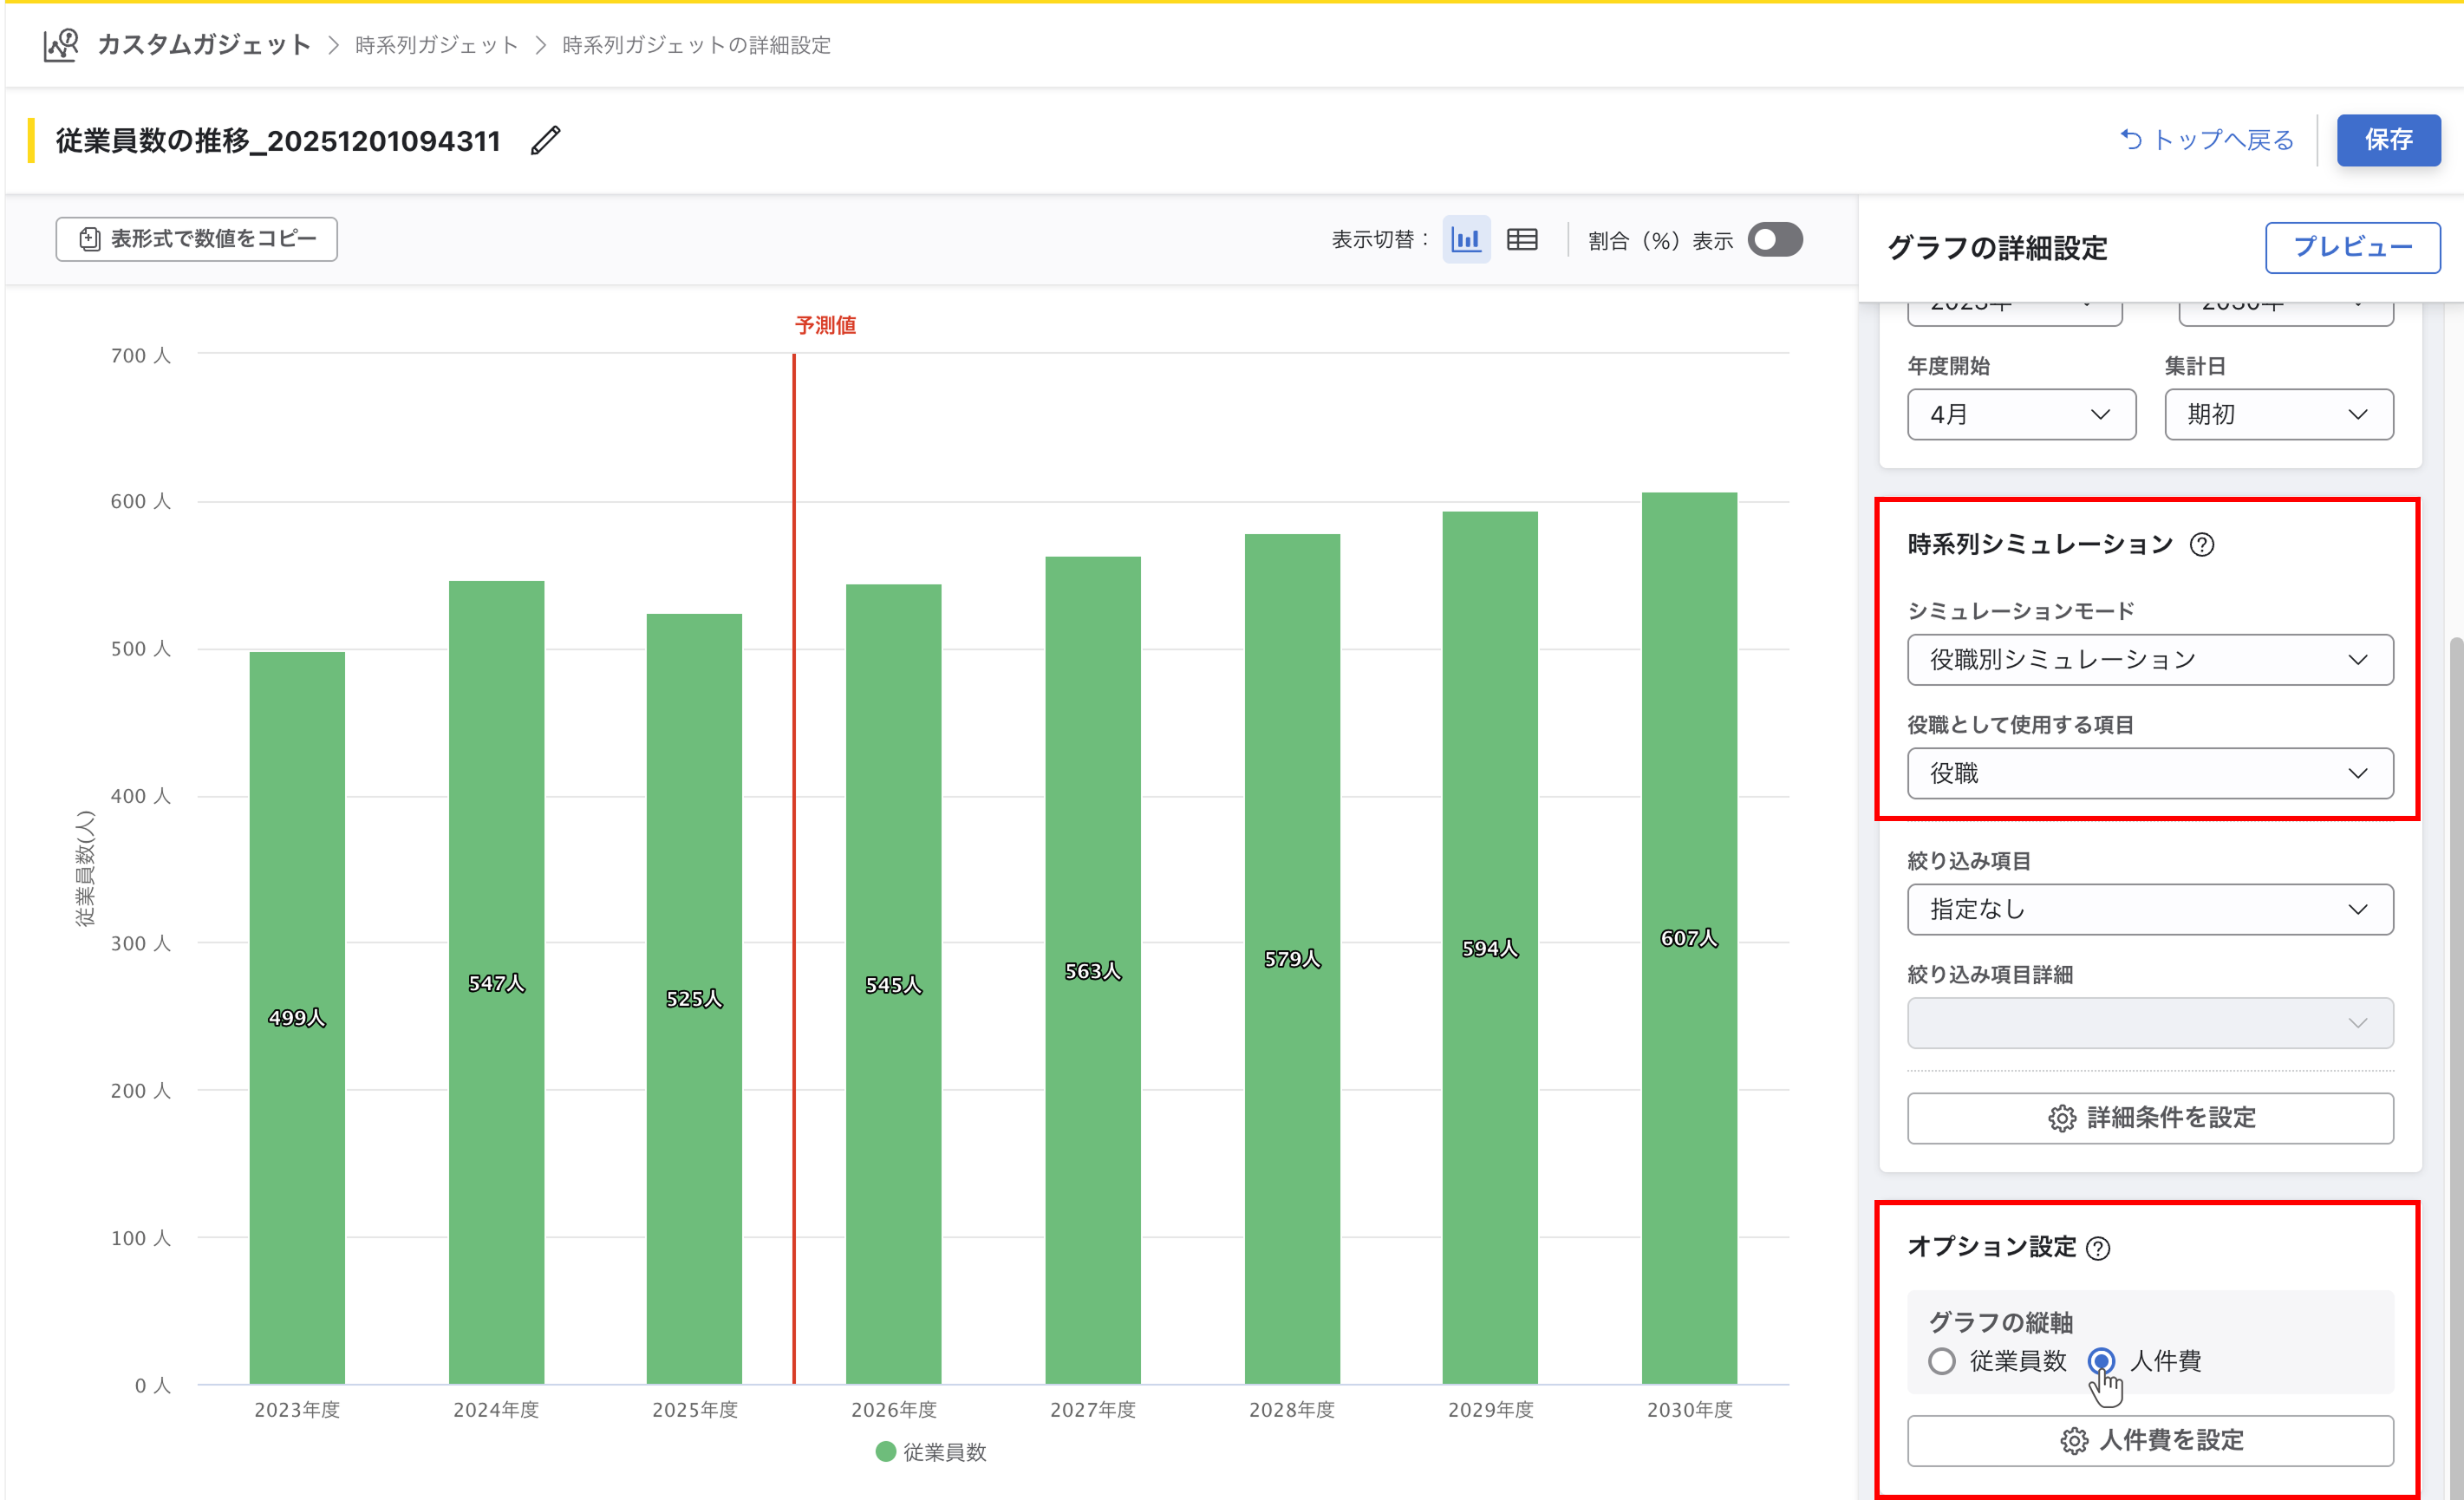The height and width of the screenshot is (1500, 2464).
Task: Go to カスタムガジェット breadcrumb
Action: (204, 45)
